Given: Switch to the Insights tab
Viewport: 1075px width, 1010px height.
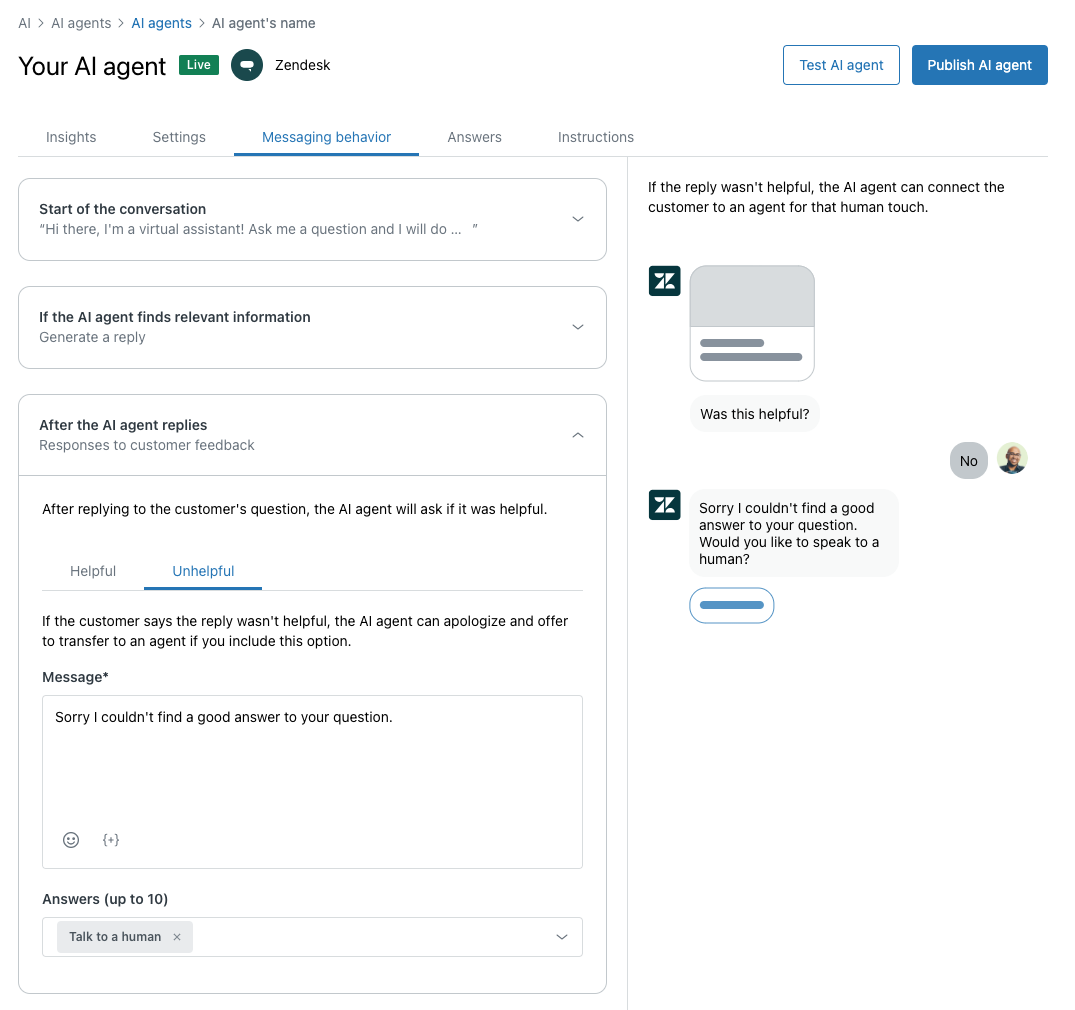Looking at the screenshot, I should tap(71, 137).
